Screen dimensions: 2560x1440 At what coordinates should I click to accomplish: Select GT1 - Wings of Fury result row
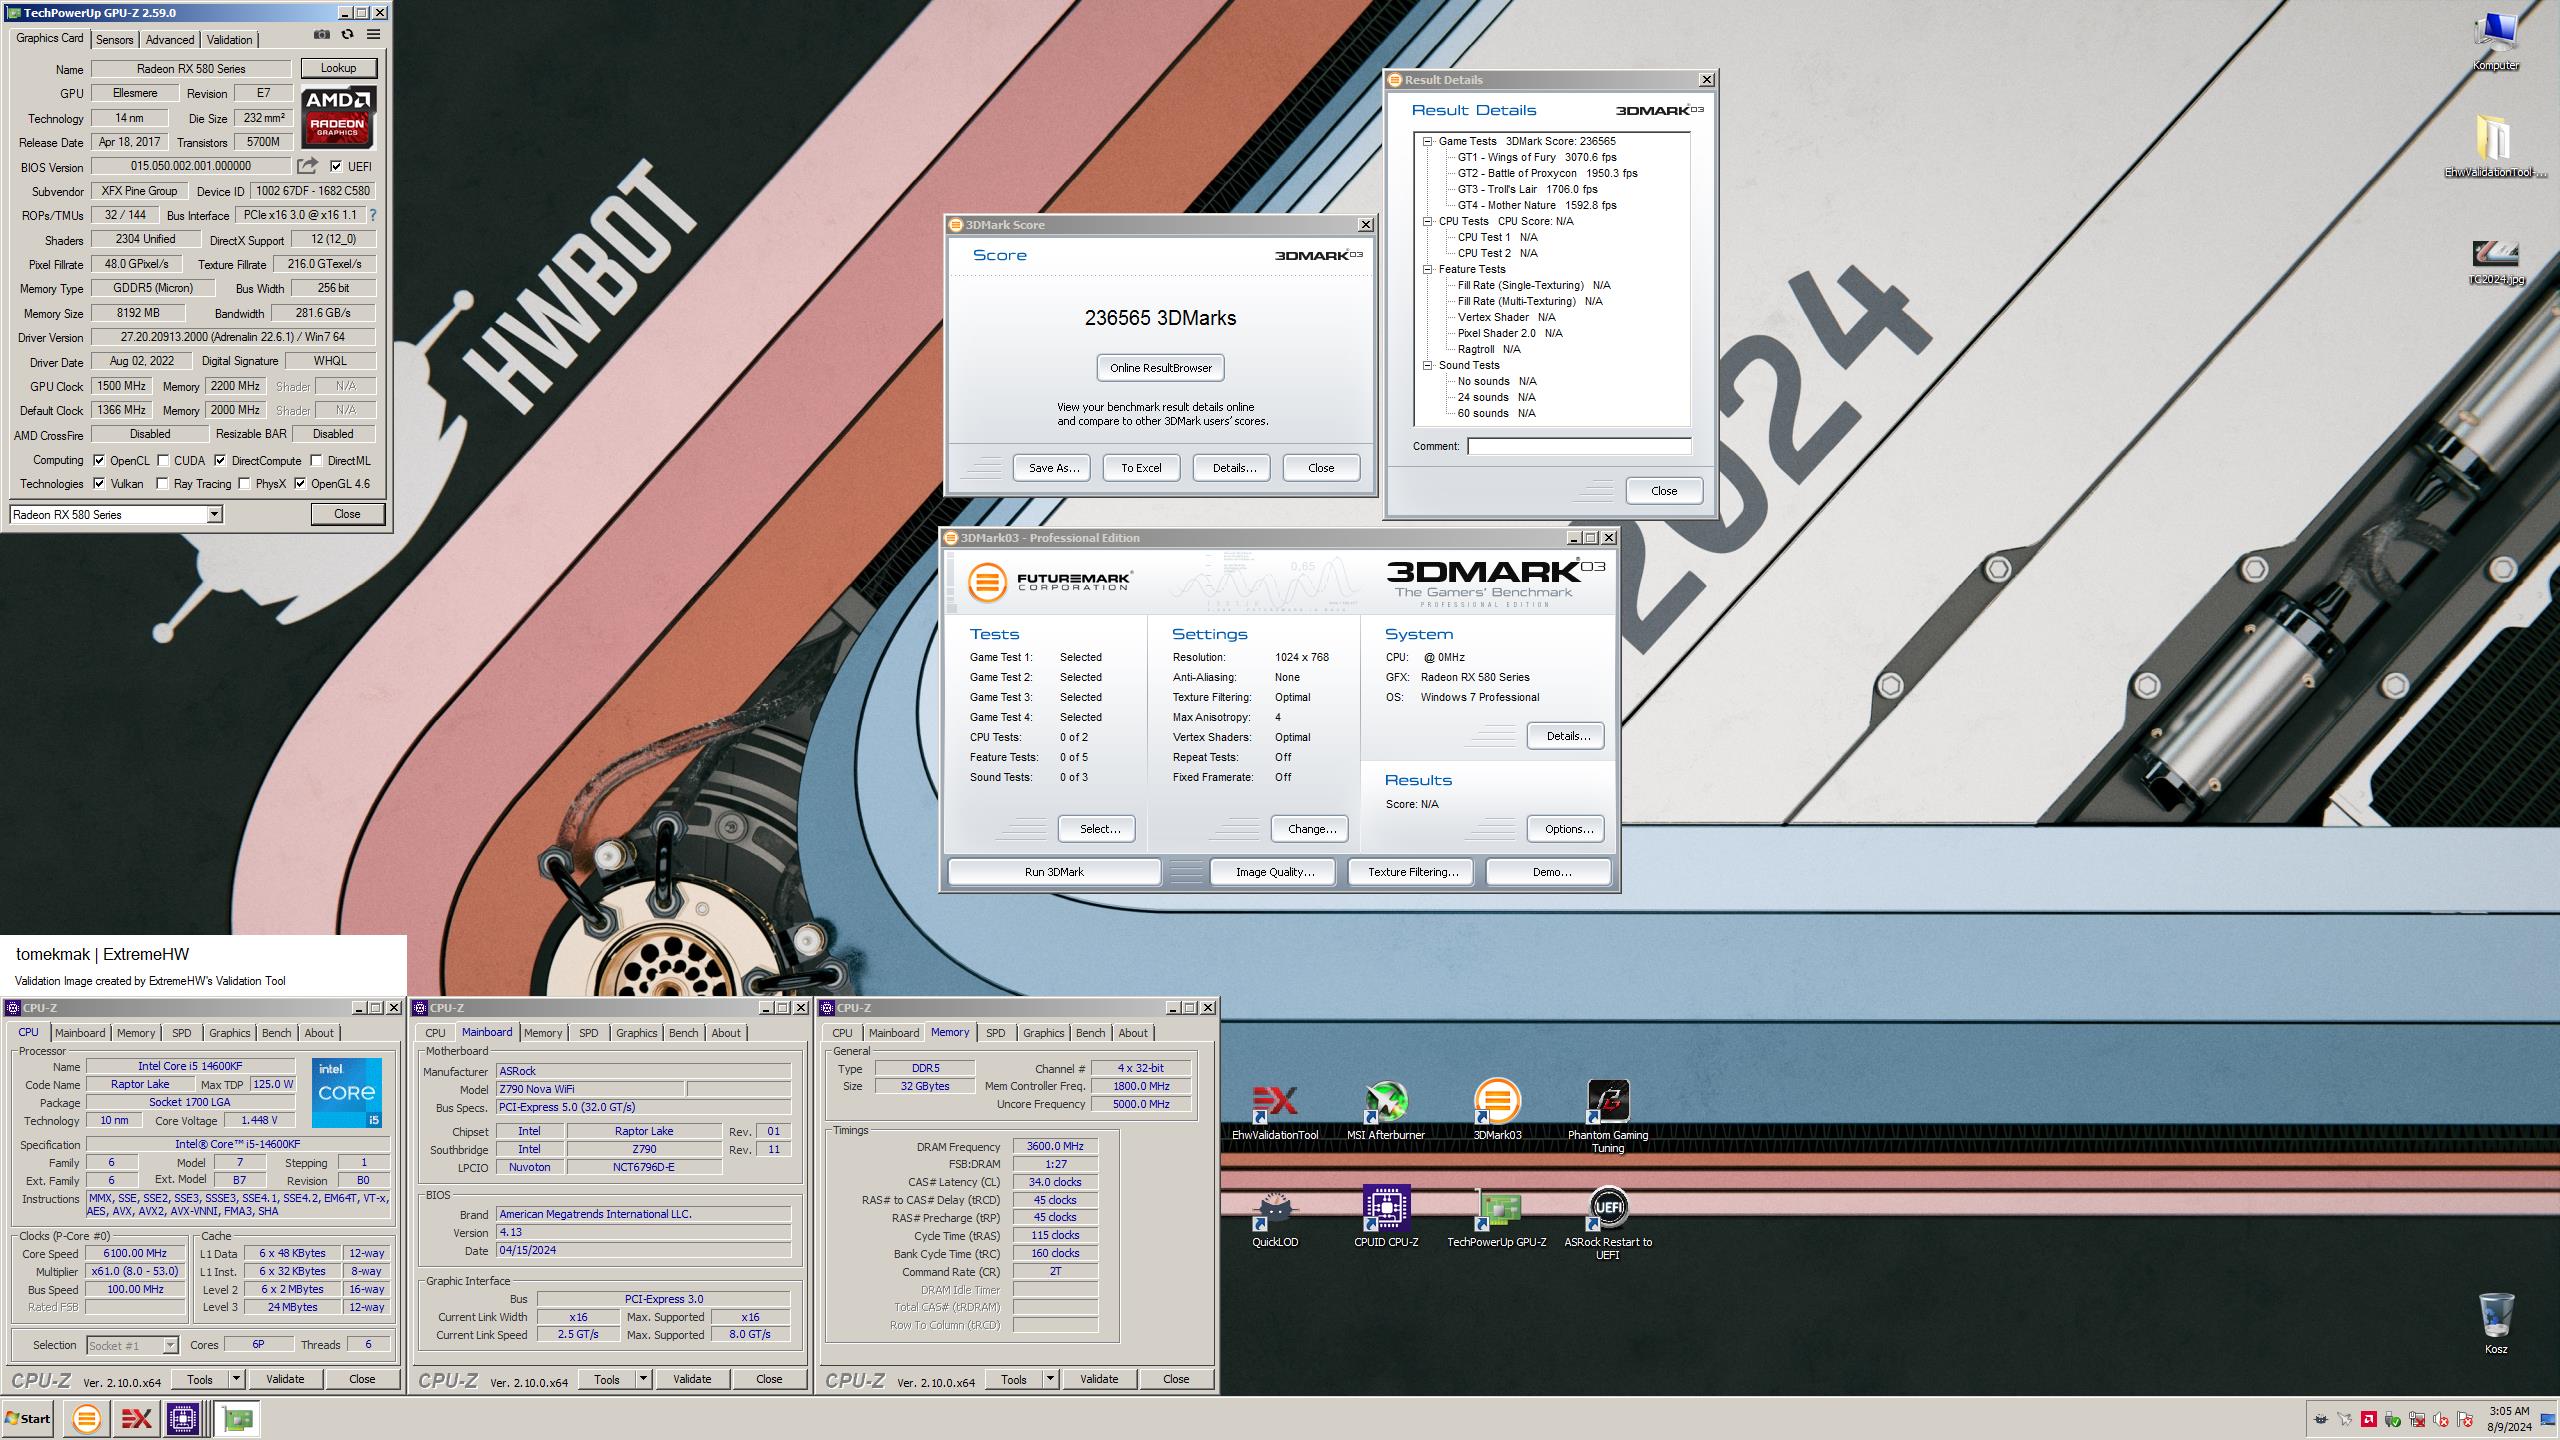click(x=1537, y=158)
